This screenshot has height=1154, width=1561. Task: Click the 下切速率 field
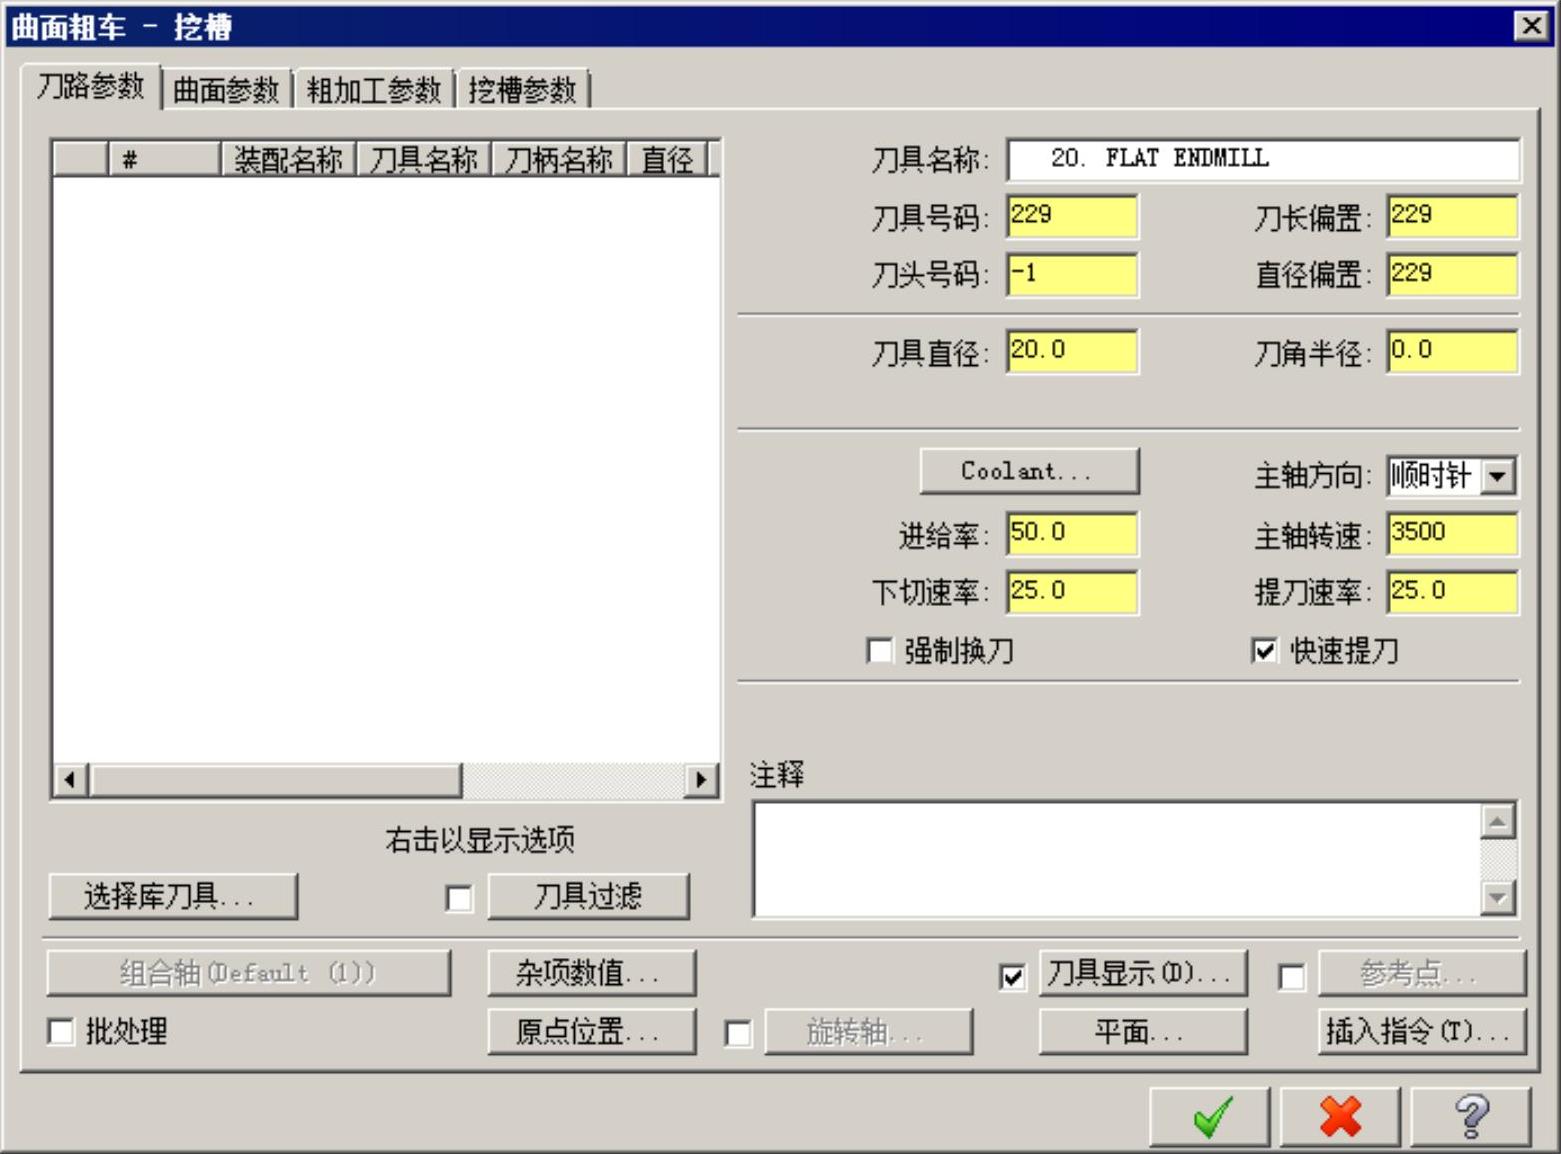(x=1072, y=592)
